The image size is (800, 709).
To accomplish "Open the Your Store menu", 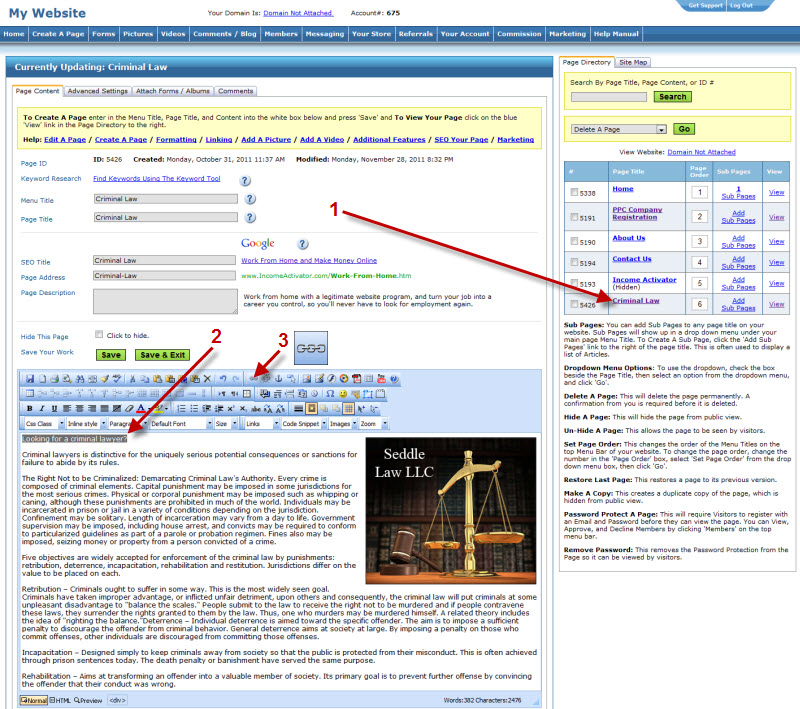I will tap(371, 34).
